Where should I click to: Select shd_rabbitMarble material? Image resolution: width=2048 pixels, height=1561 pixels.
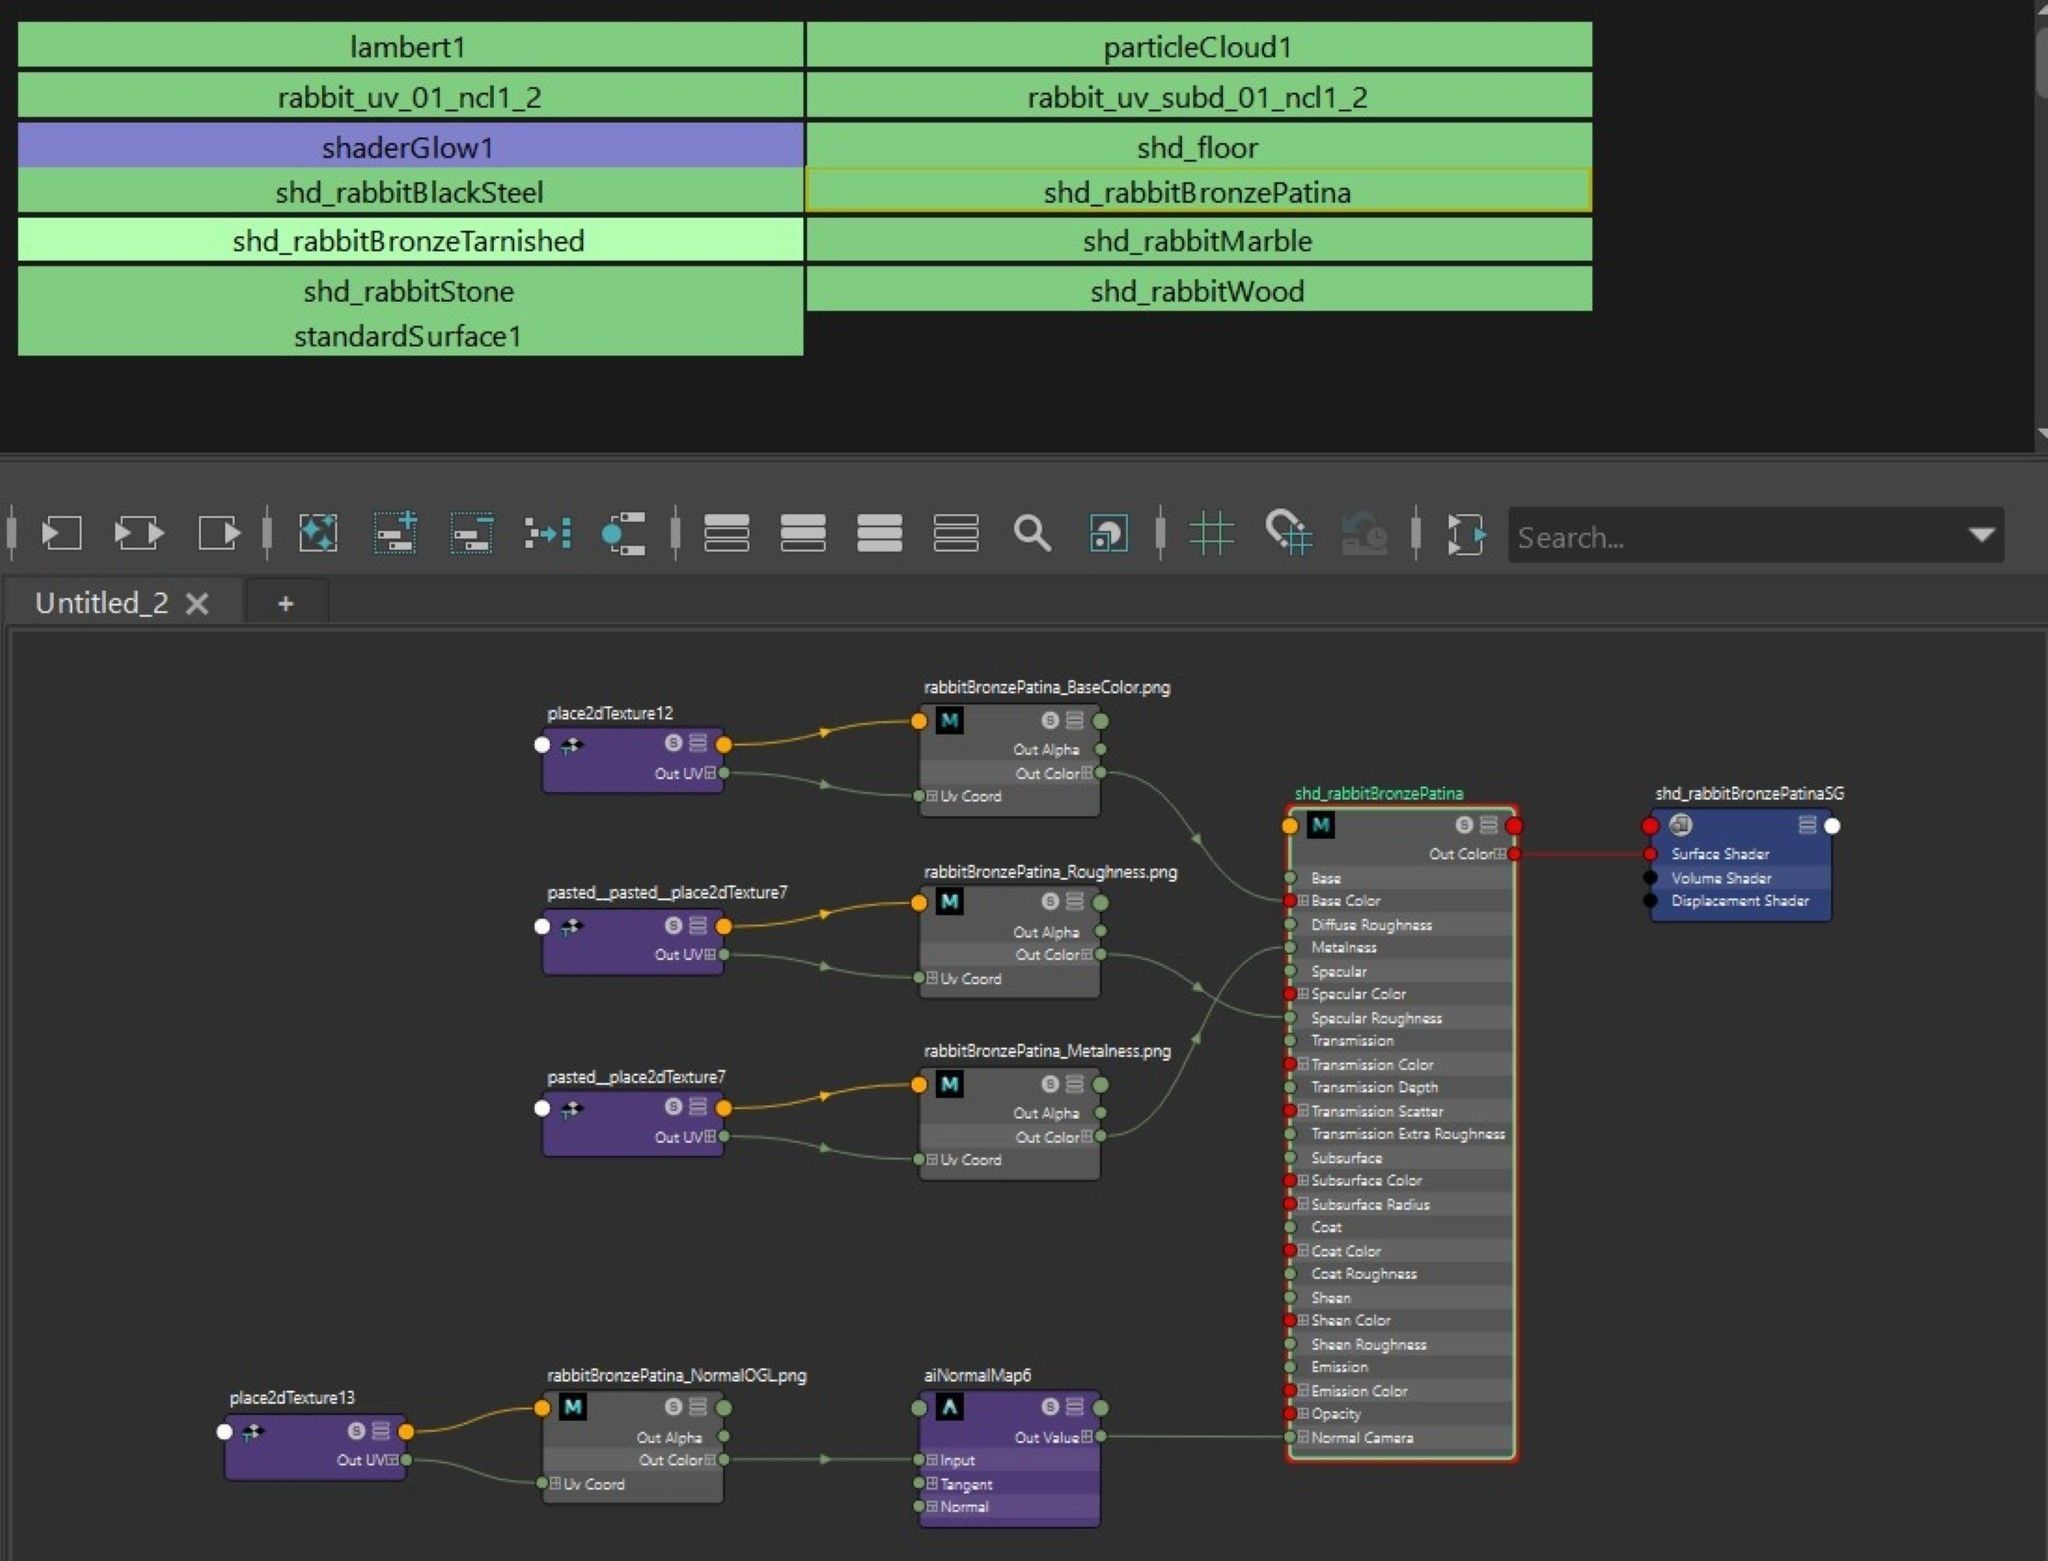[x=1197, y=241]
